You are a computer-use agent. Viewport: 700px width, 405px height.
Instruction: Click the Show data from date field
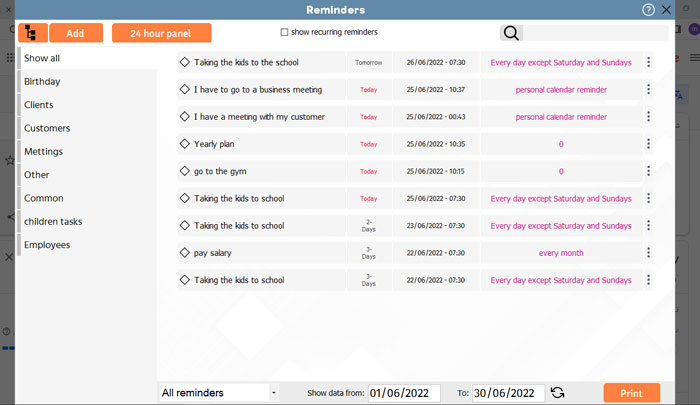tap(404, 393)
